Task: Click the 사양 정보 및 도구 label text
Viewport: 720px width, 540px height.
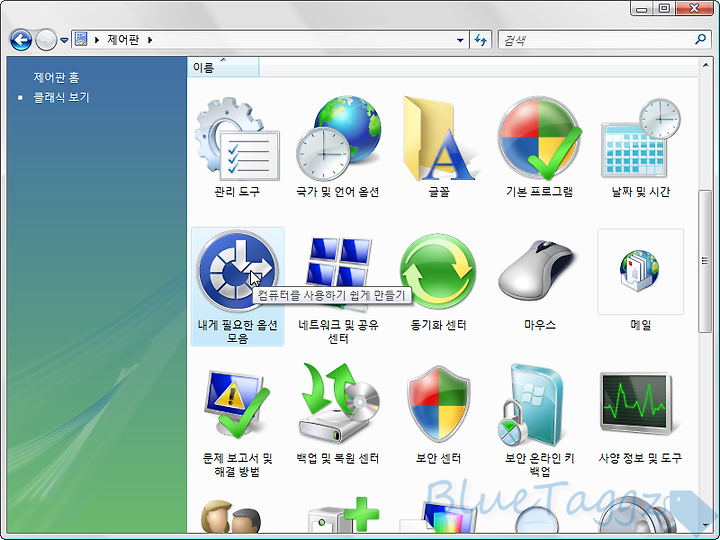Action: click(641, 458)
